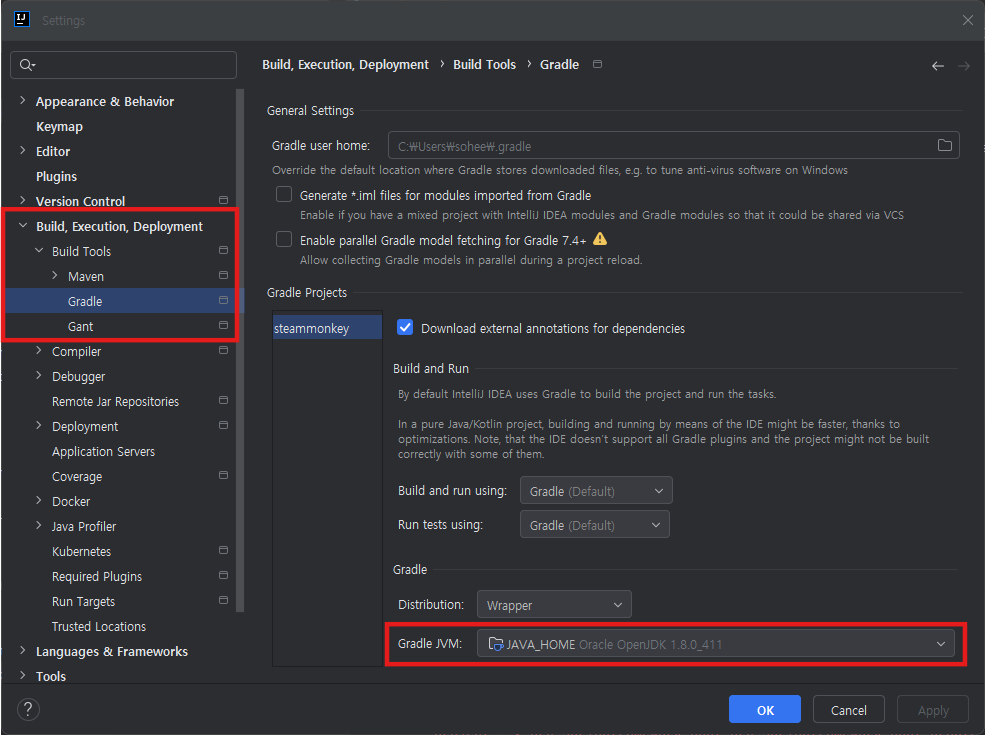The height and width of the screenshot is (735, 985).
Task: Click Build, Execution, Deployment breadcrumb
Action: (346, 65)
